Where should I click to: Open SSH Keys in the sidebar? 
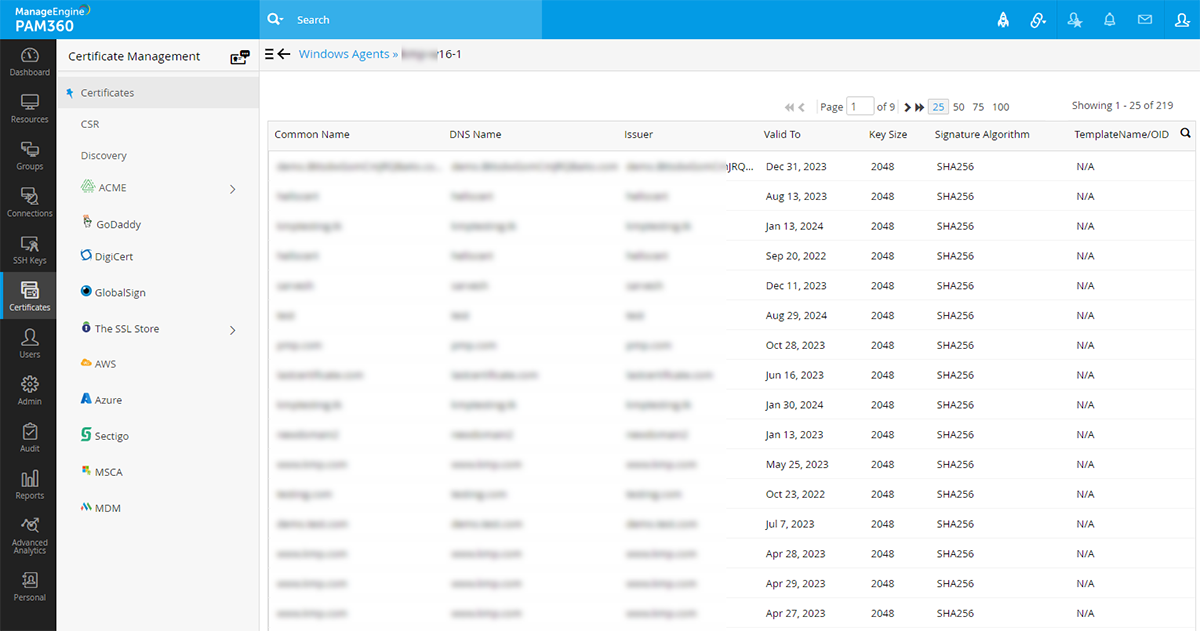click(x=29, y=249)
